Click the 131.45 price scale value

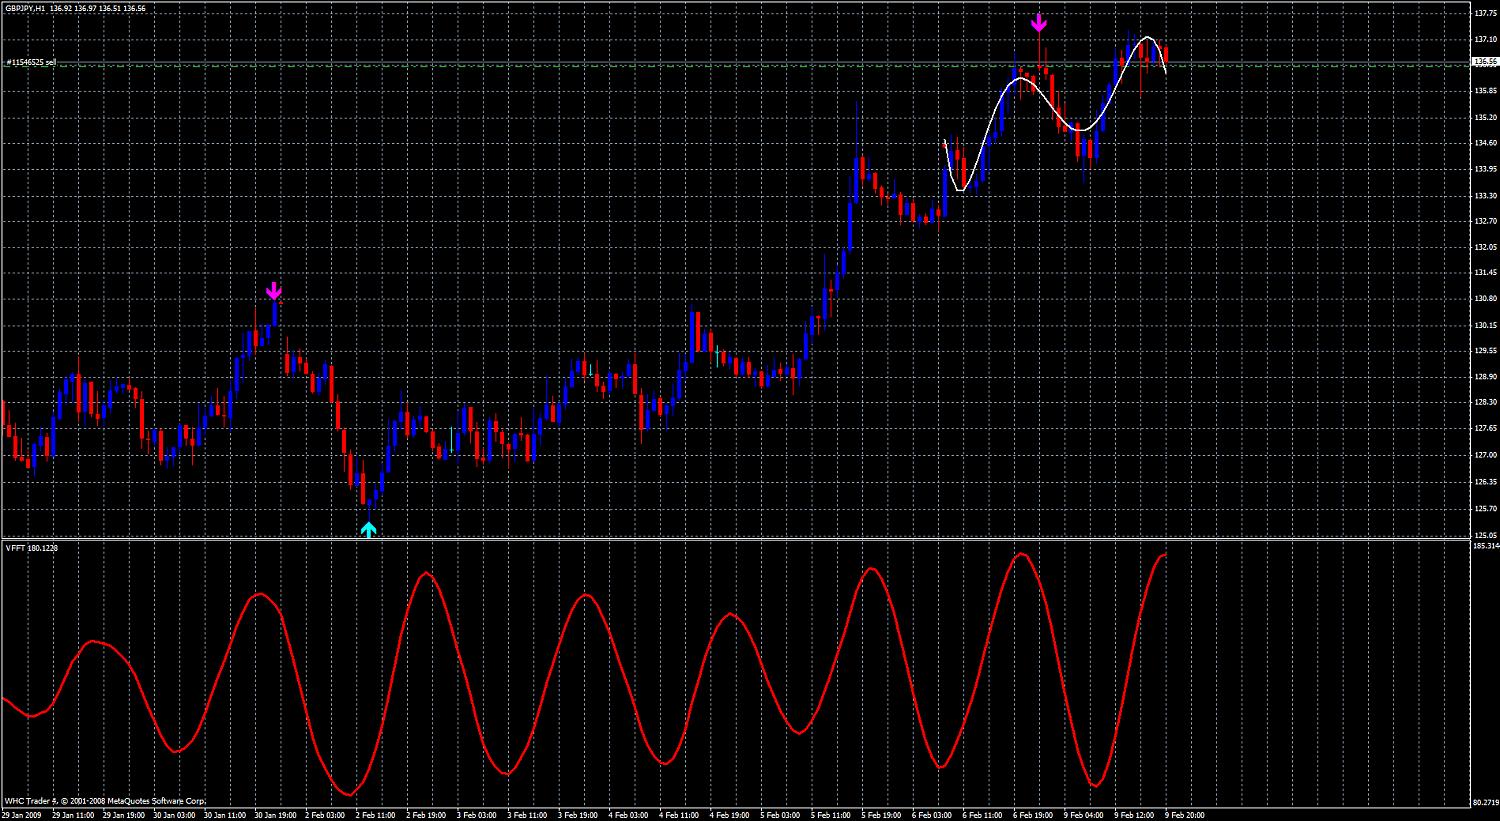pos(1485,273)
